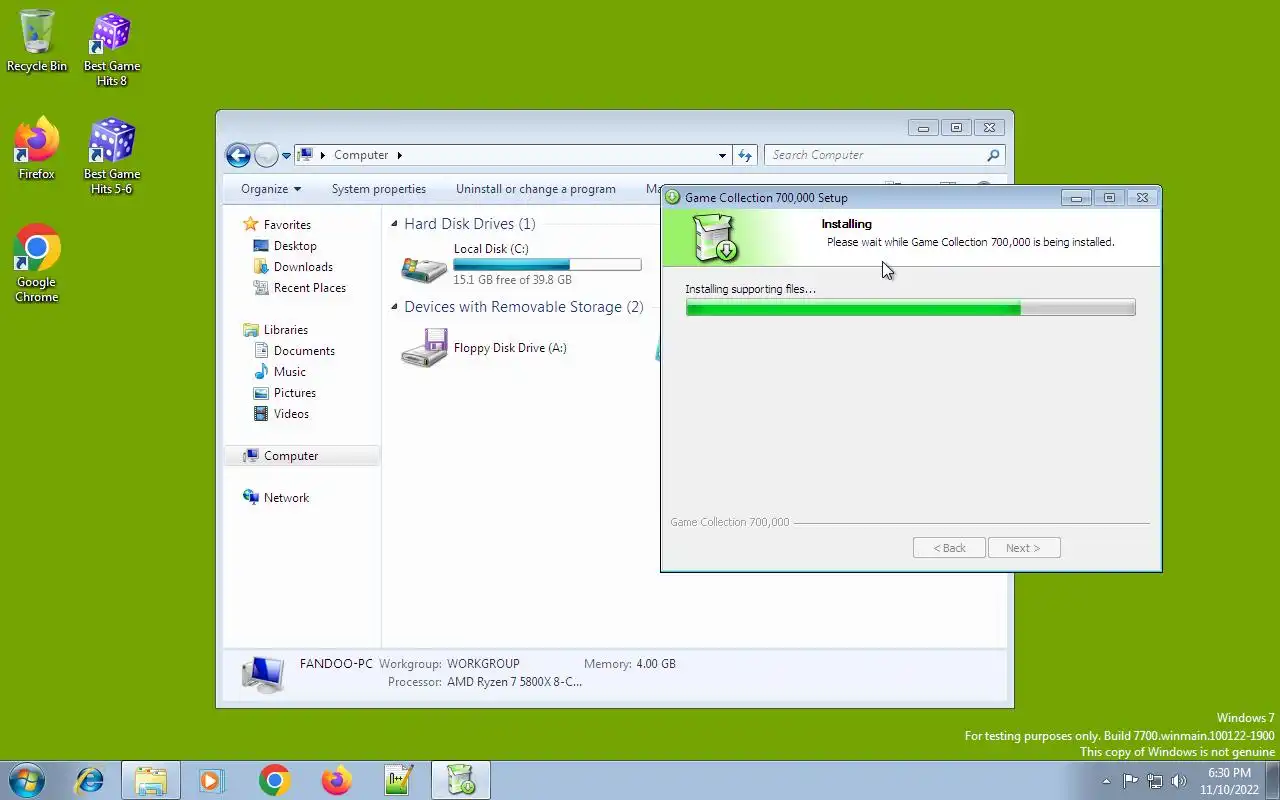Image resolution: width=1280 pixels, height=800 pixels.
Task: Open the Music library
Action: click(x=290, y=372)
